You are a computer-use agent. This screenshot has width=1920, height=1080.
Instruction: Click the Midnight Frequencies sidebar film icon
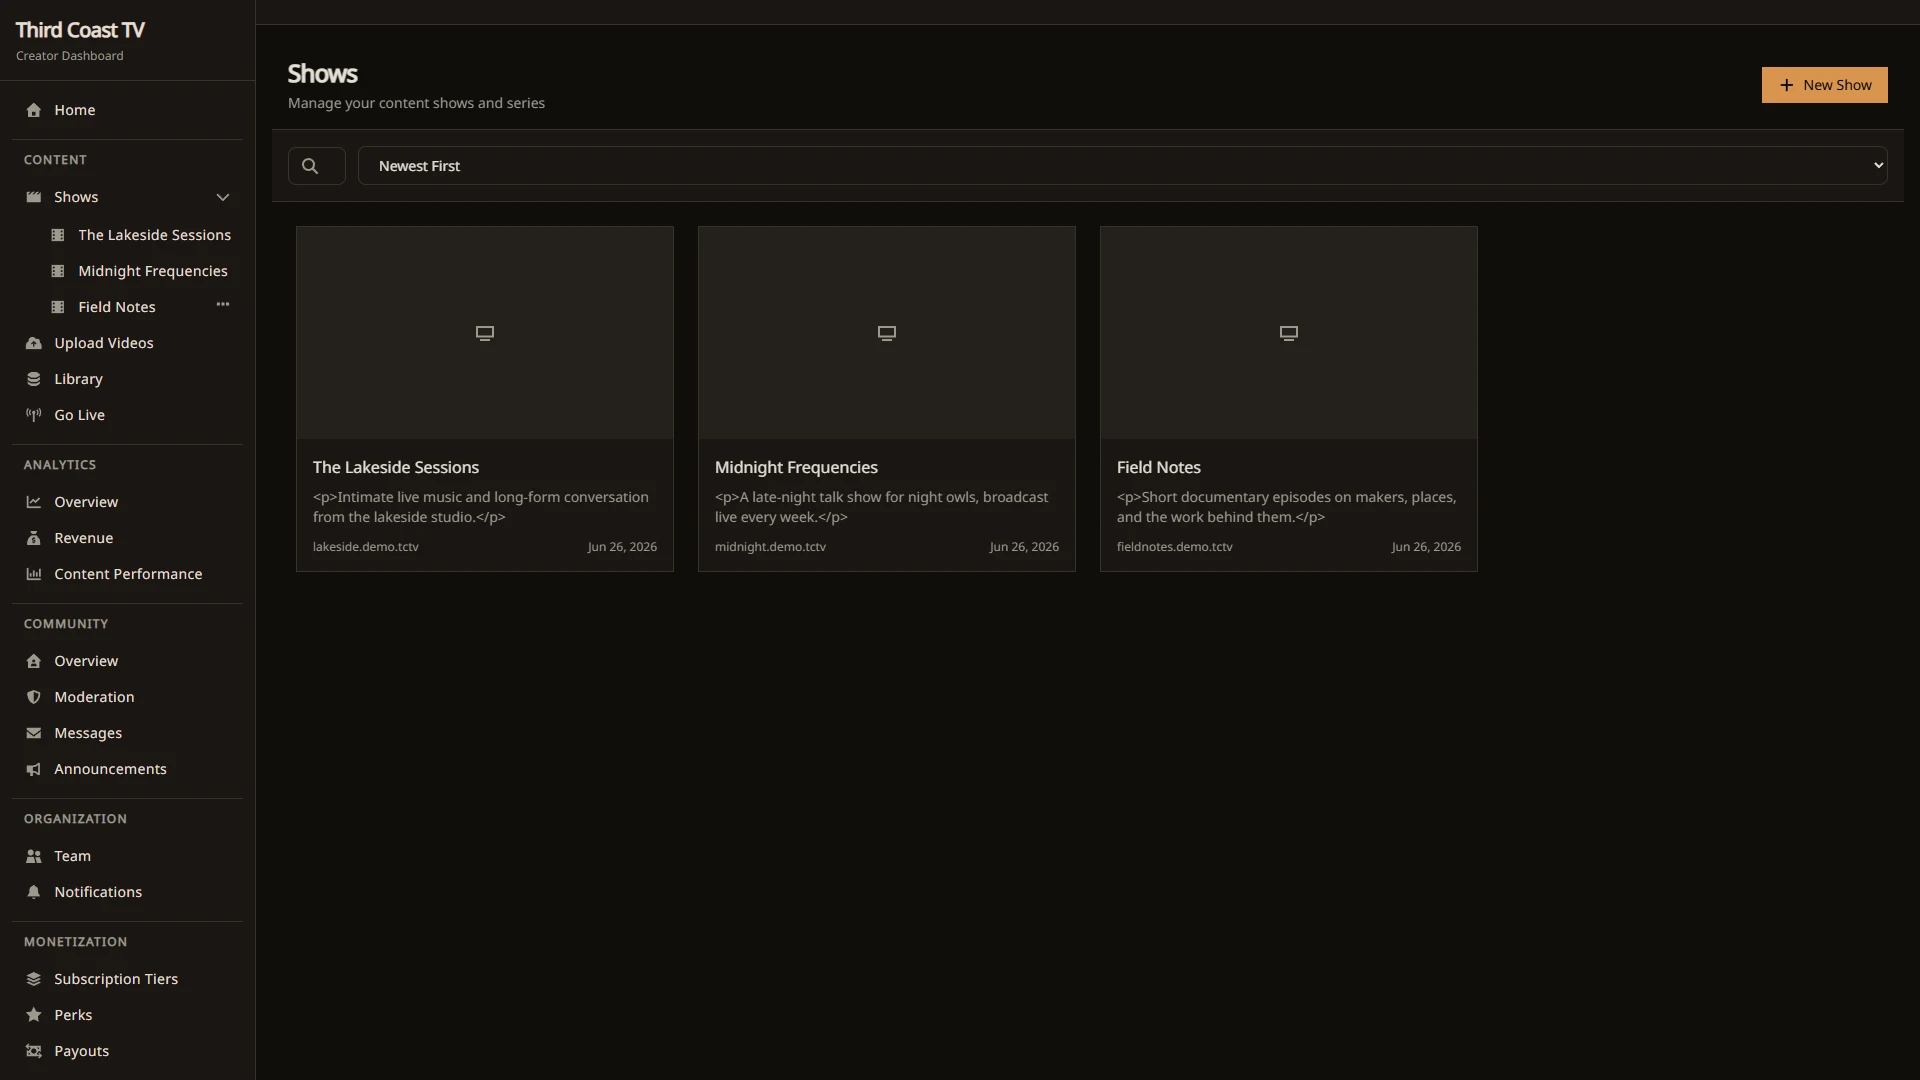click(x=58, y=271)
